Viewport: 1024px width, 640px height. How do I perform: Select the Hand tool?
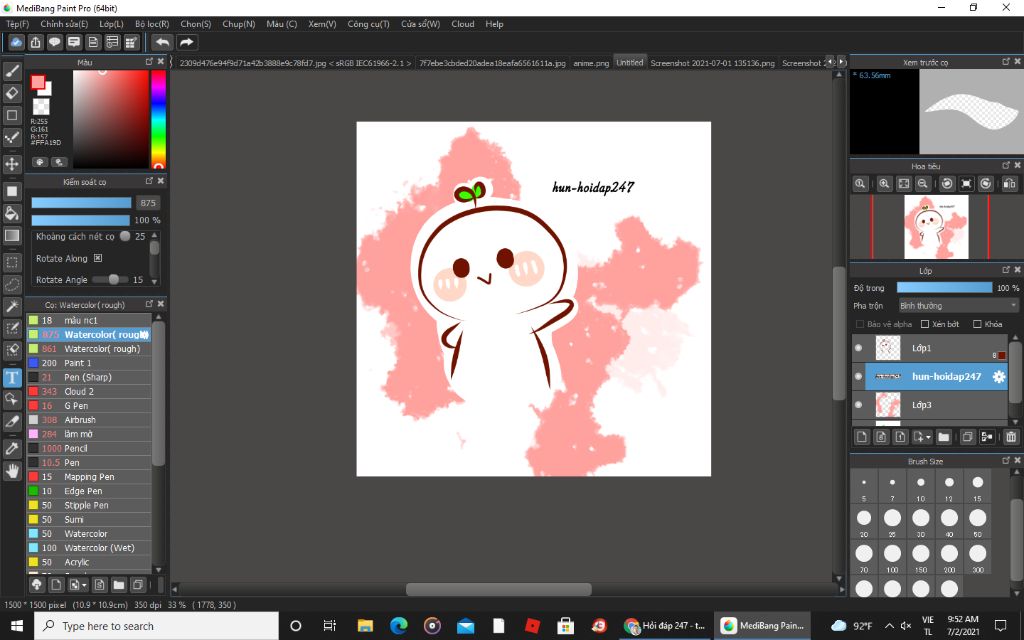pos(12,471)
